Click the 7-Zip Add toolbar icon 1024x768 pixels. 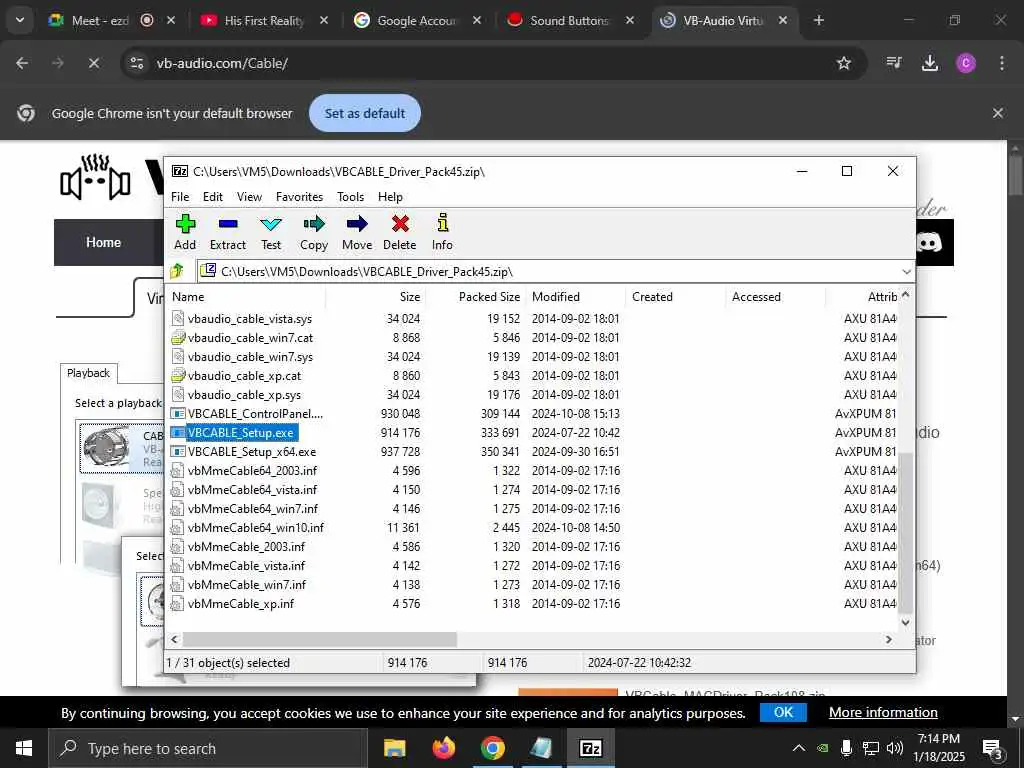click(x=185, y=224)
